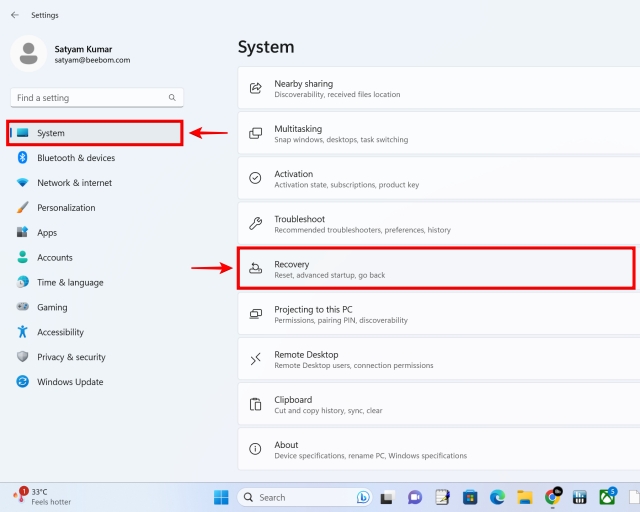This screenshot has width=640, height=512.
Task: Open the Apps category
Action: point(95,232)
